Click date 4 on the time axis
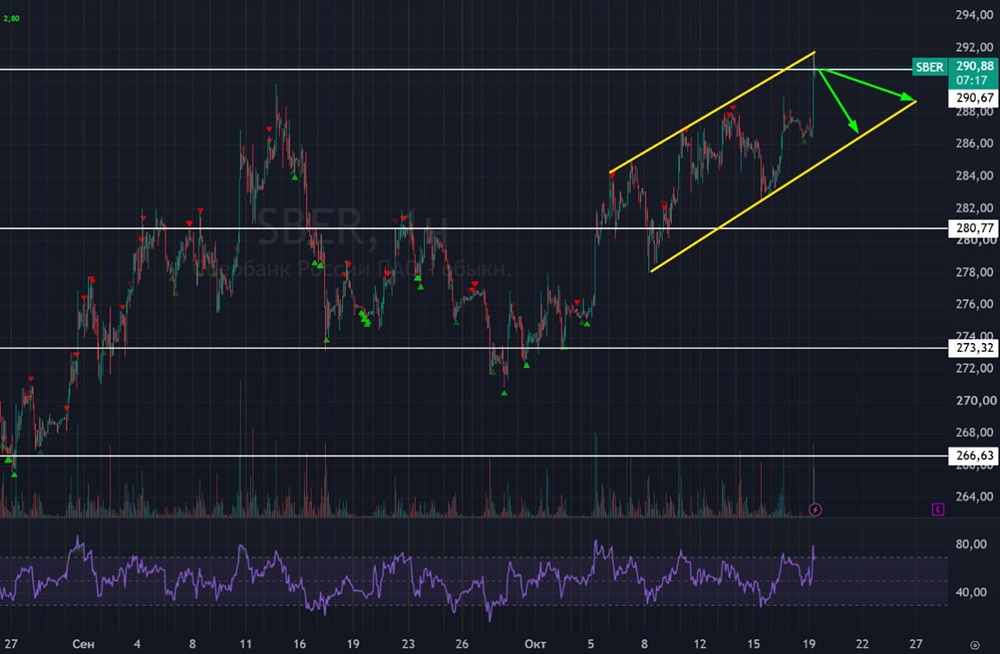Image resolution: width=1000 pixels, height=654 pixels. pyautogui.click(x=137, y=644)
